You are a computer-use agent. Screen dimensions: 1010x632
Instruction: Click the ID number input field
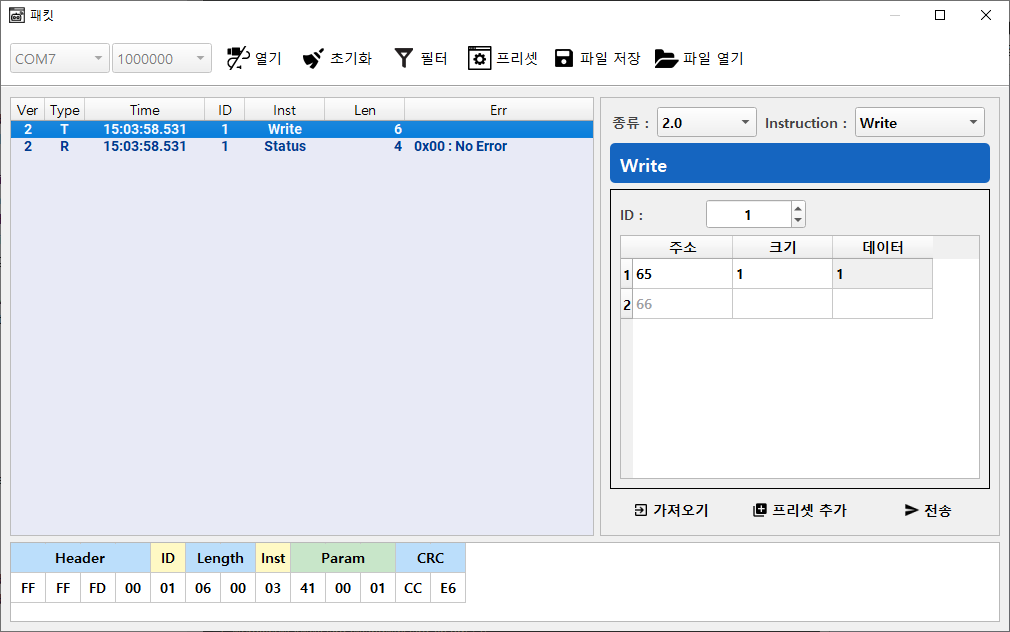click(x=748, y=214)
